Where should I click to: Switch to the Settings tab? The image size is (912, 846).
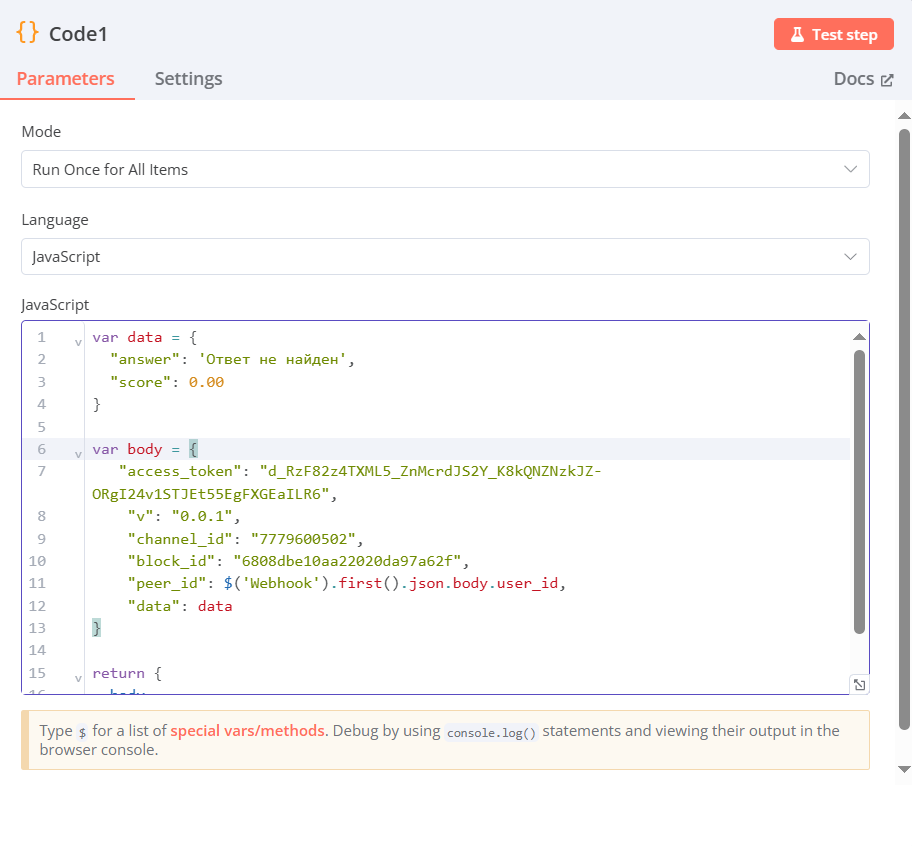coord(188,79)
